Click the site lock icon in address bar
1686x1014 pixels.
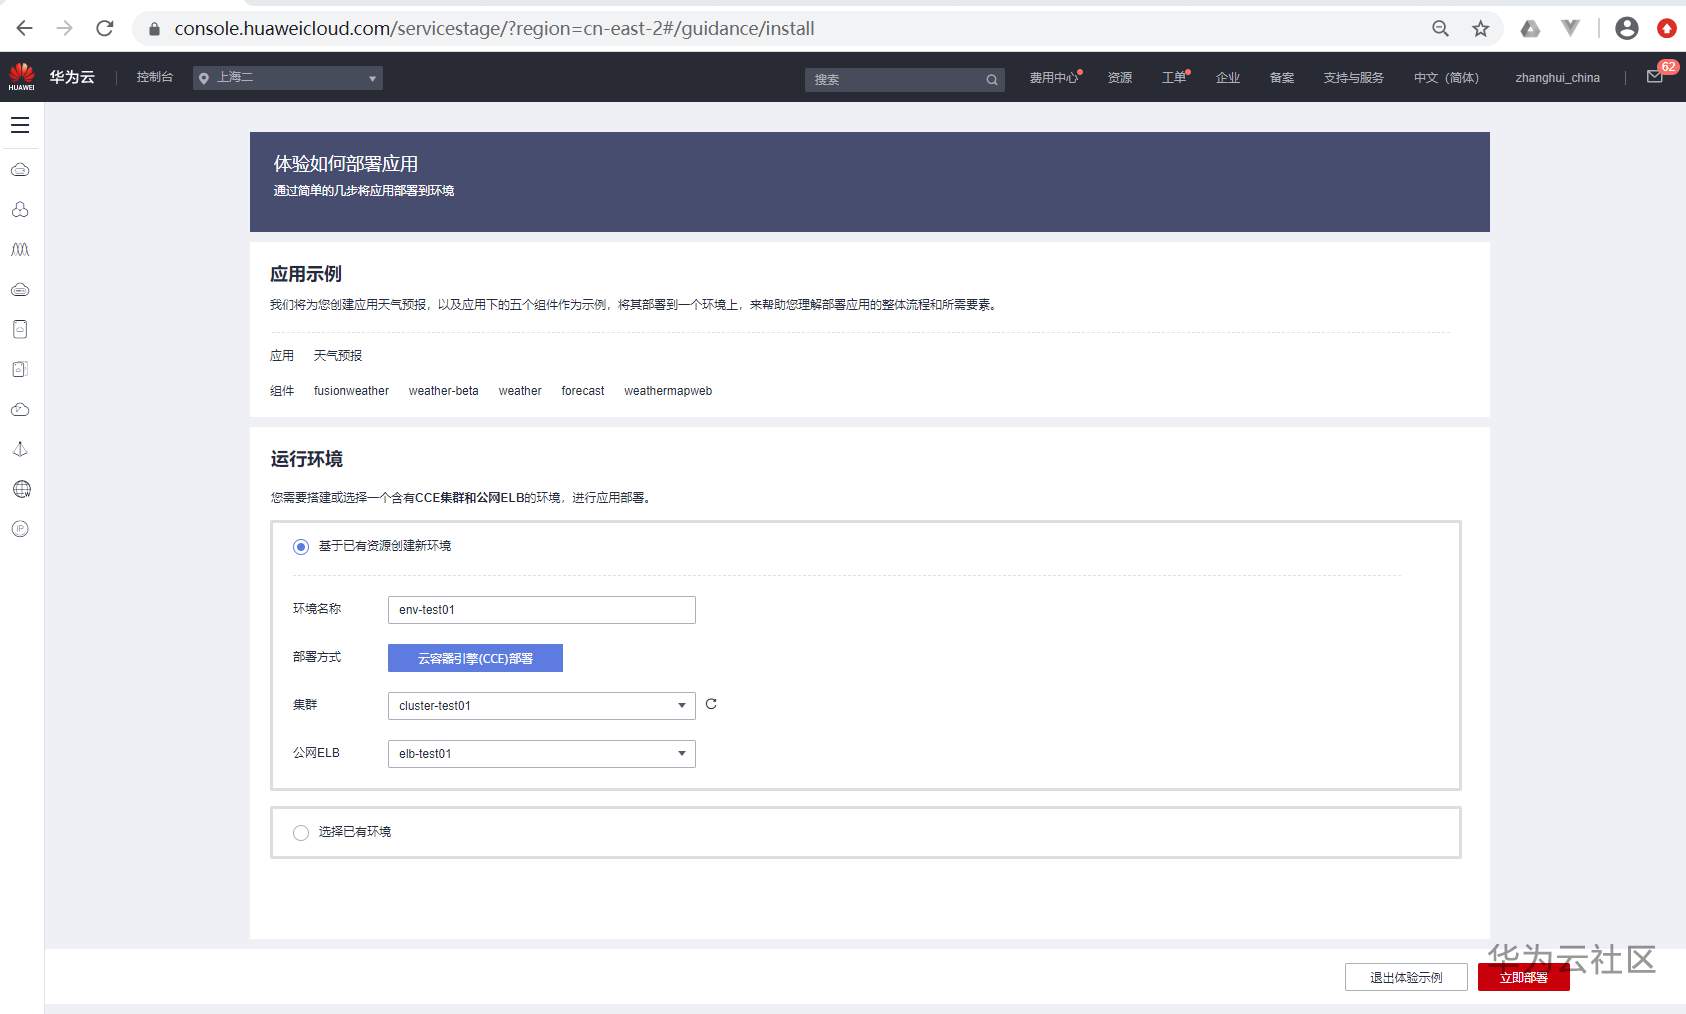(x=154, y=29)
